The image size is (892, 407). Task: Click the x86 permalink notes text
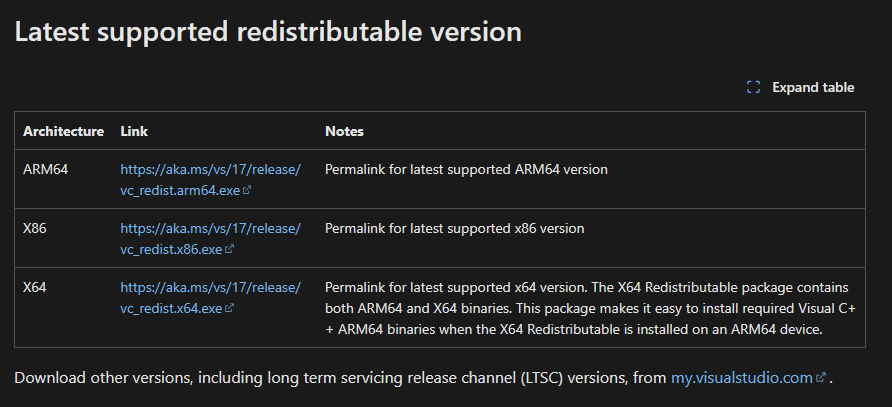click(x=454, y=228)
